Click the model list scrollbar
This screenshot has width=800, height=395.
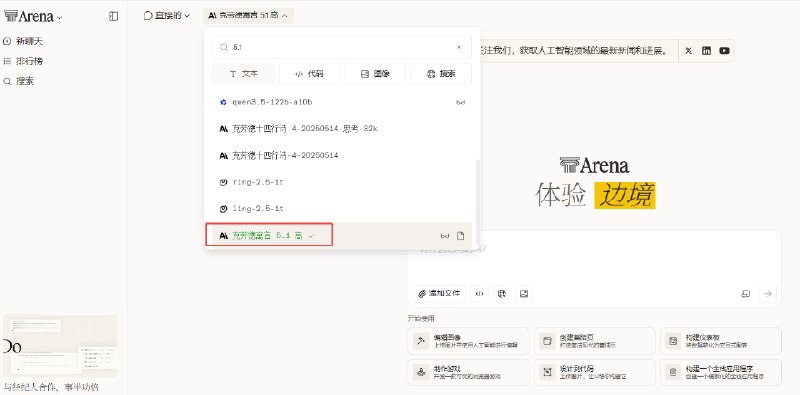tap(478, 202)
